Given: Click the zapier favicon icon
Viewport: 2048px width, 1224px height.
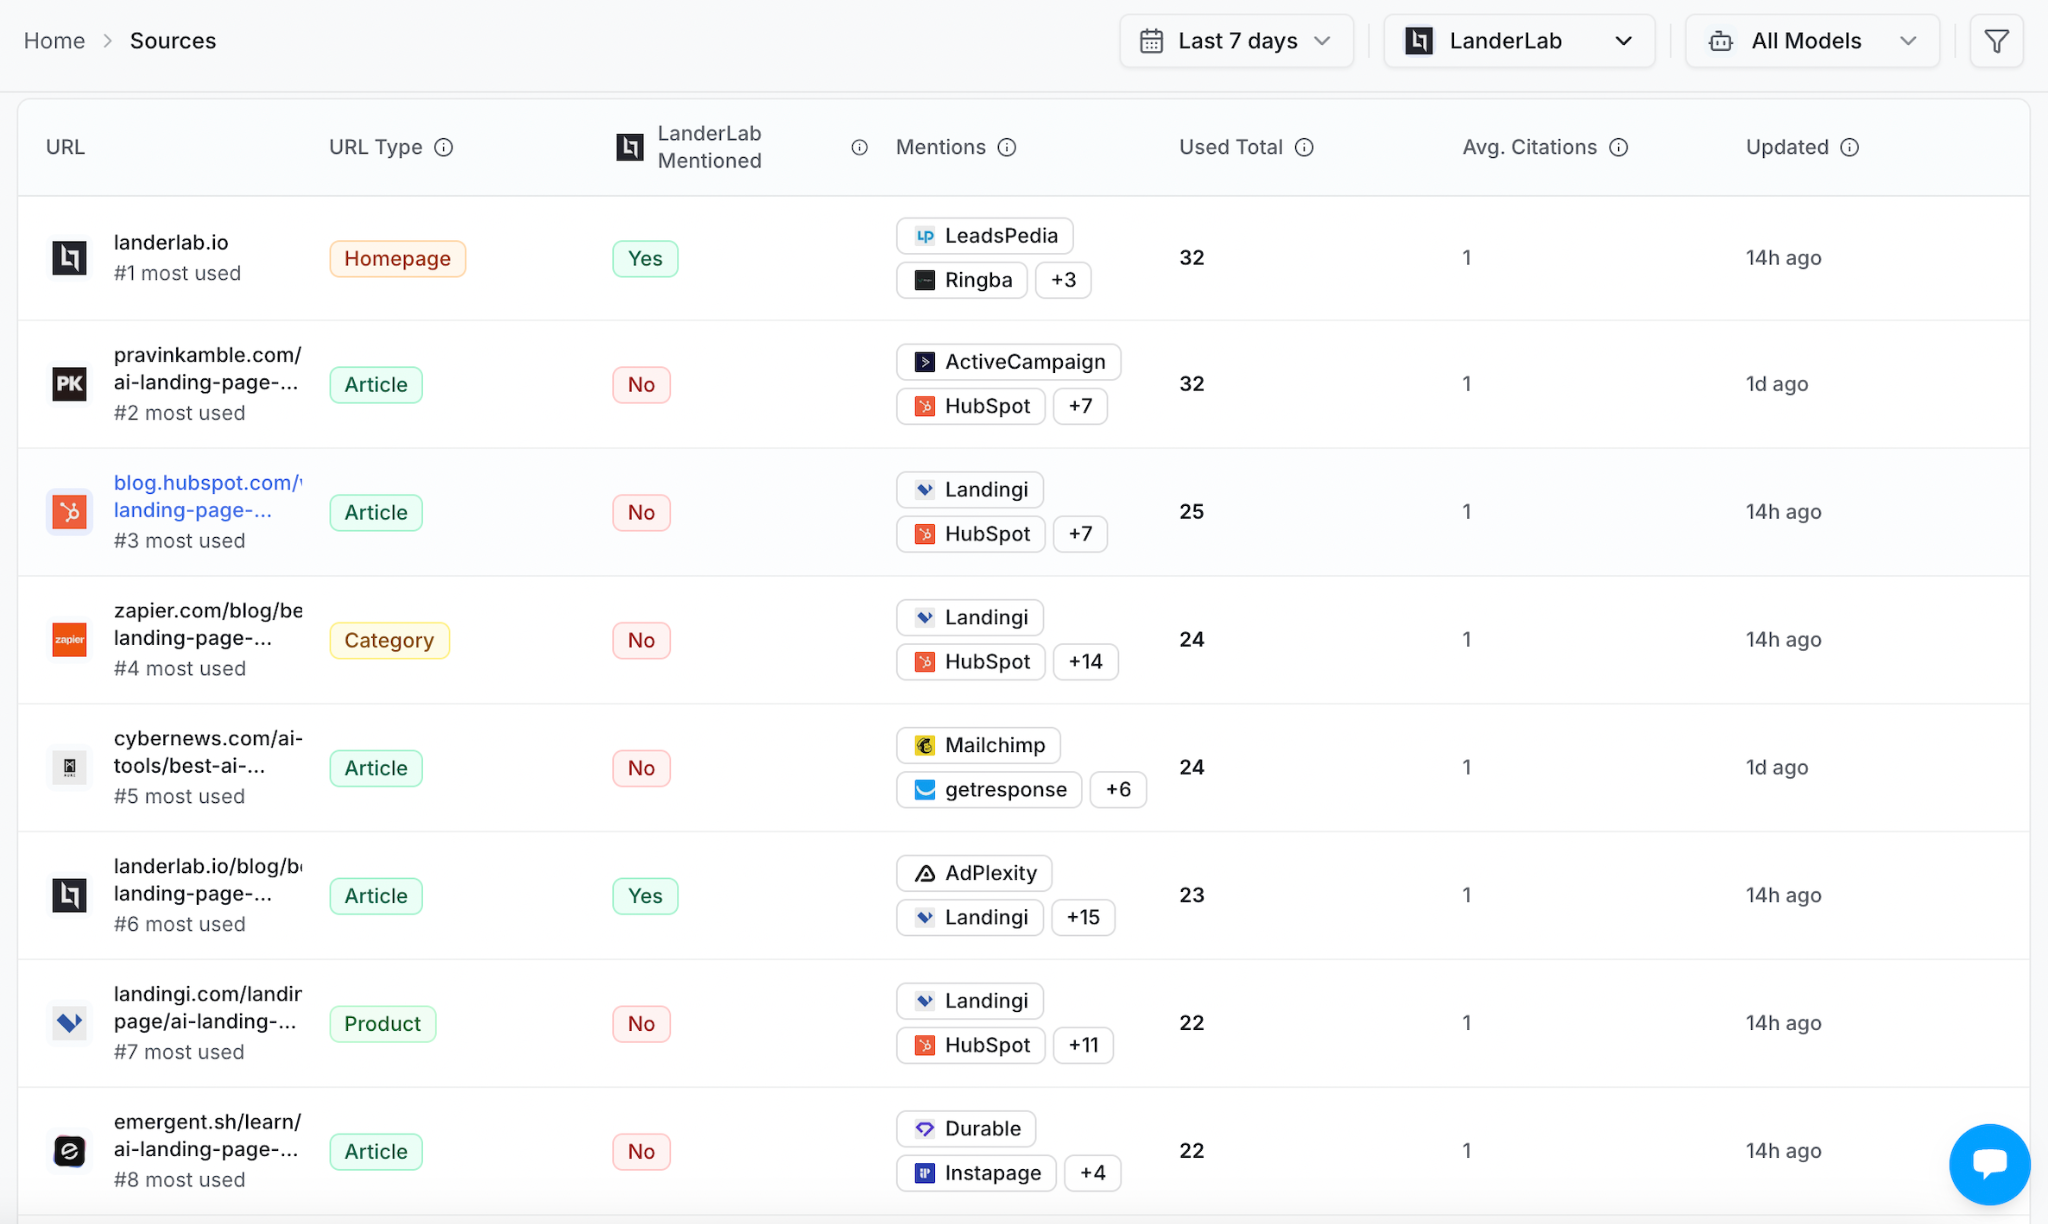Looking at the screenshot, I should pyautogui.click(x=69, y=639).
